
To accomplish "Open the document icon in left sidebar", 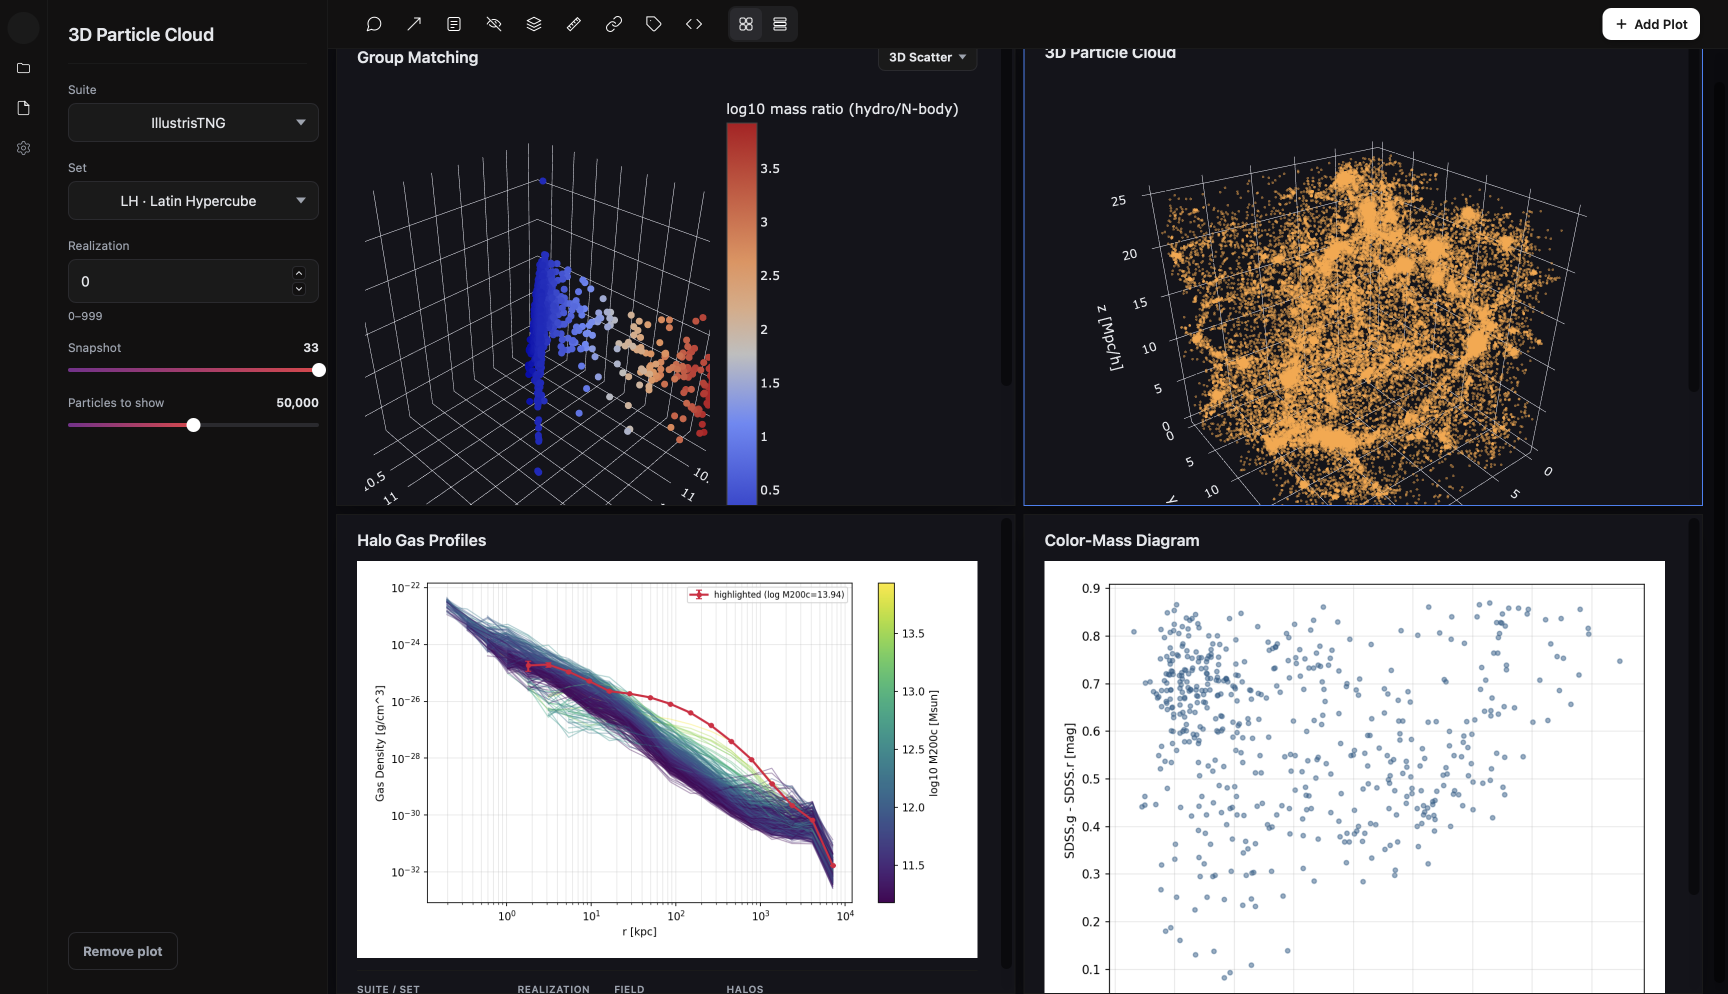I will [24, 108].
